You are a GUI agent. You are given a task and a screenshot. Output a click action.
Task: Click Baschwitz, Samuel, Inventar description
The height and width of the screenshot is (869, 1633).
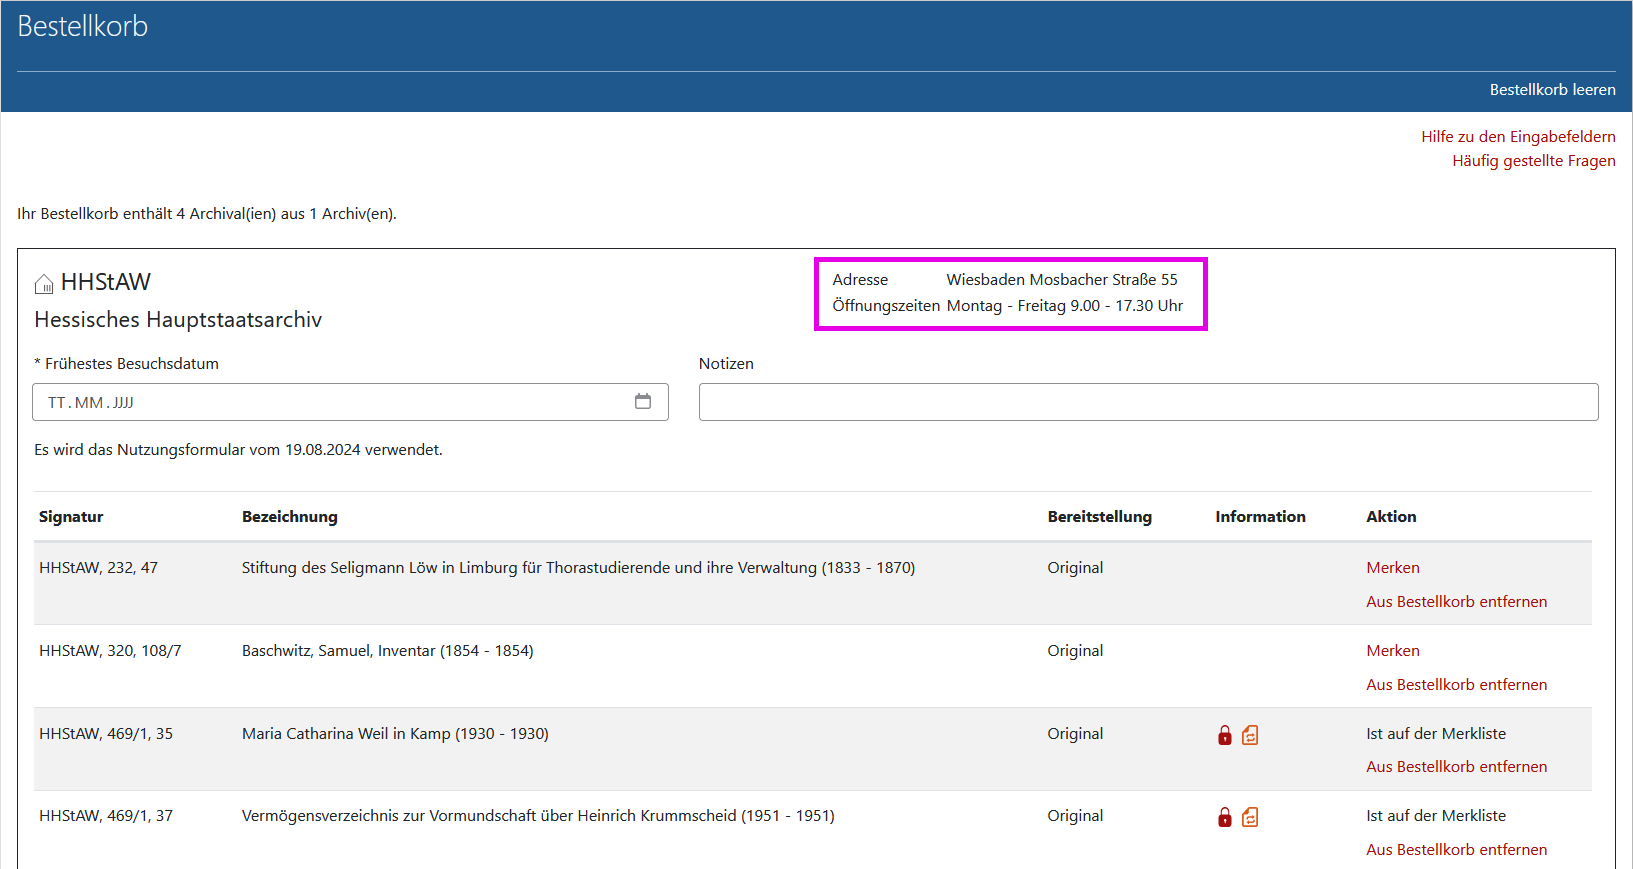coord(387,651)
